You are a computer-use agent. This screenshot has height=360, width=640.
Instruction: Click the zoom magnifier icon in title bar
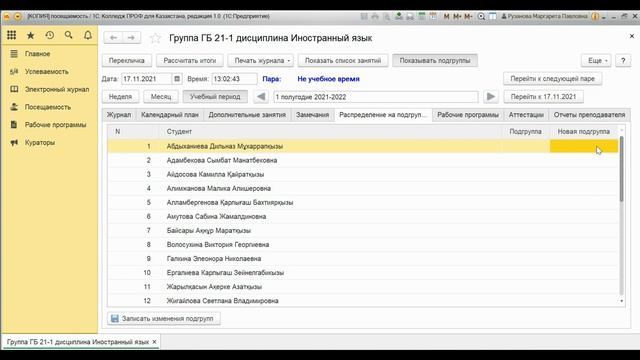481,16
